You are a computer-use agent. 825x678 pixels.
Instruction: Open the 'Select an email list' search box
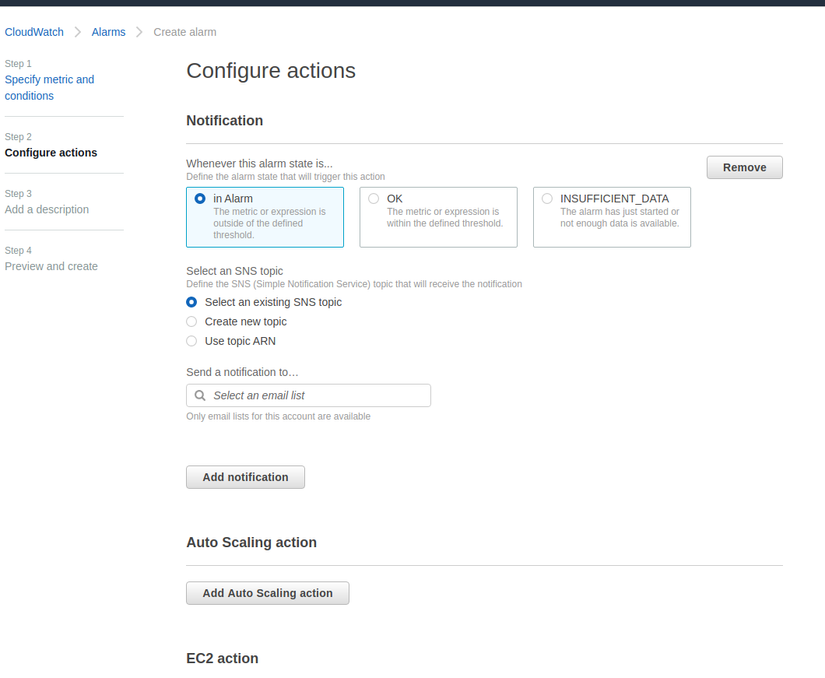coord(316,396)
